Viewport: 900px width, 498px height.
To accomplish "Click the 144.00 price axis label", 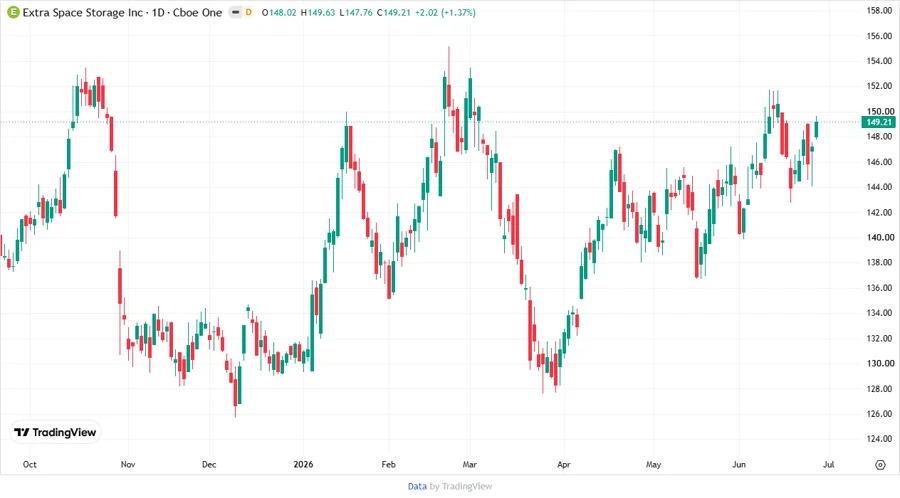I will (x=879, y=187).
